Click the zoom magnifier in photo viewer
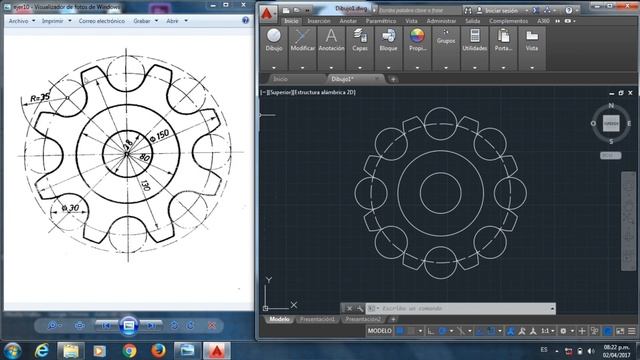The width and height of the screenshot is (640, 360). click(x=52, y=325)
